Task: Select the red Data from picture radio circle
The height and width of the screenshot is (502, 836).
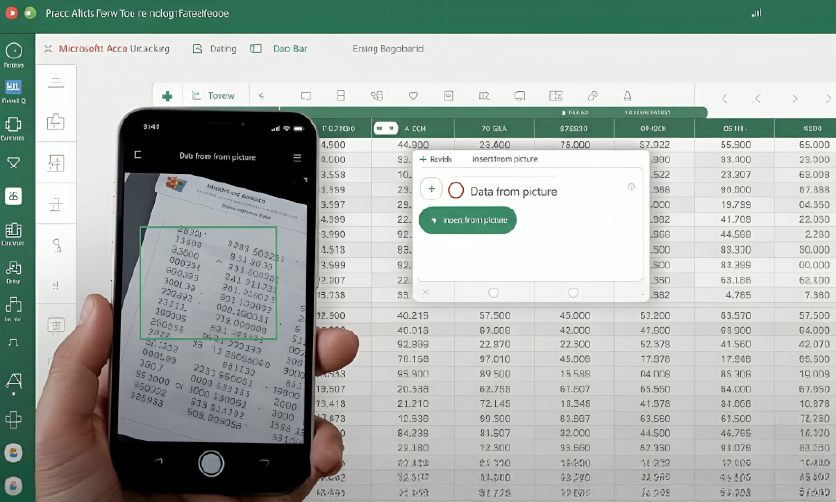Action: [456, 190]
